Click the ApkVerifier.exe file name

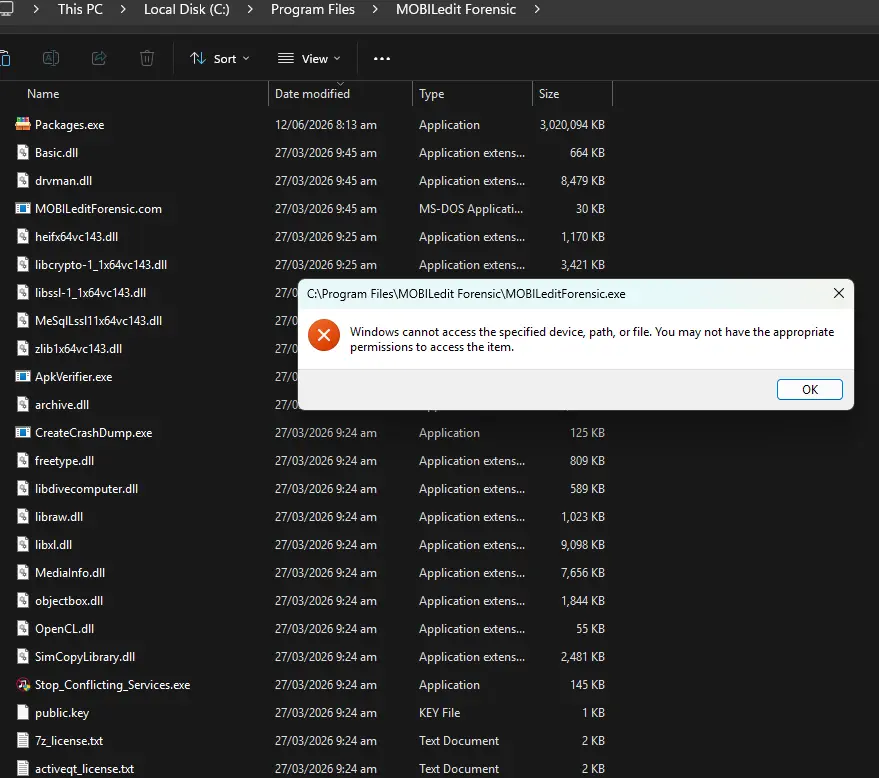pyautogui.click(x=73, y=377)
